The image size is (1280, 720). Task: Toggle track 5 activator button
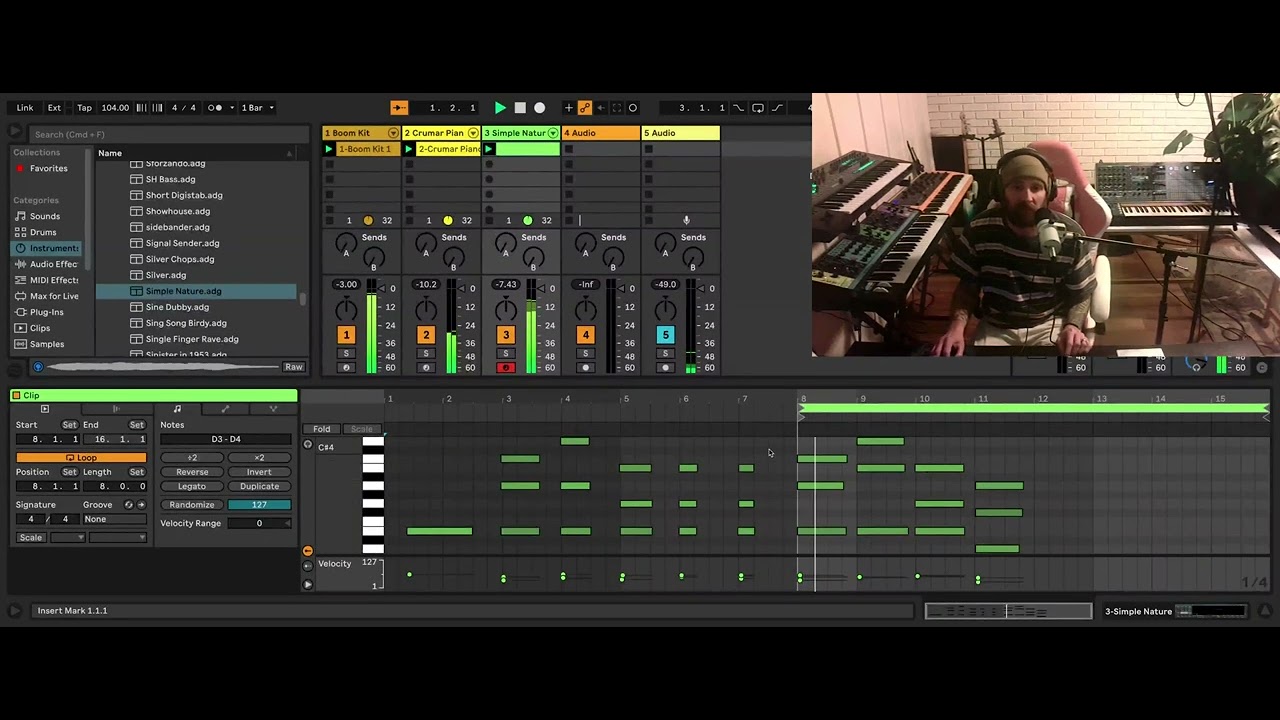666,335
